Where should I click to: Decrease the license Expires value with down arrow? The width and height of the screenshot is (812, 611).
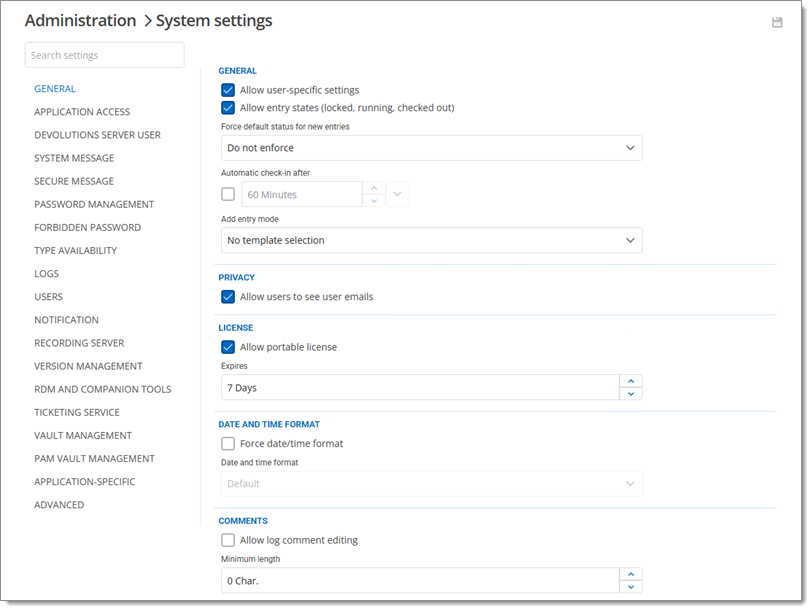[x=630, y=394]
